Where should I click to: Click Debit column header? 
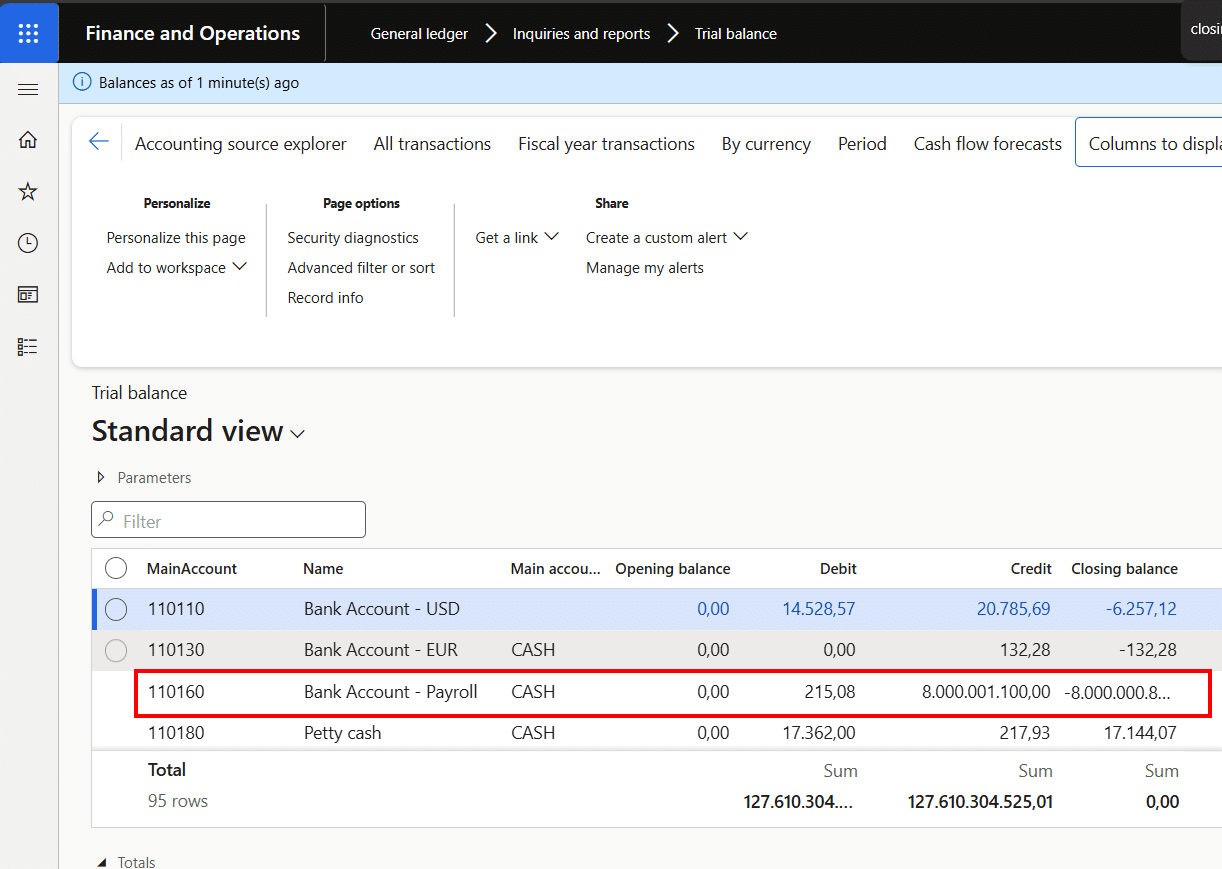838,568
